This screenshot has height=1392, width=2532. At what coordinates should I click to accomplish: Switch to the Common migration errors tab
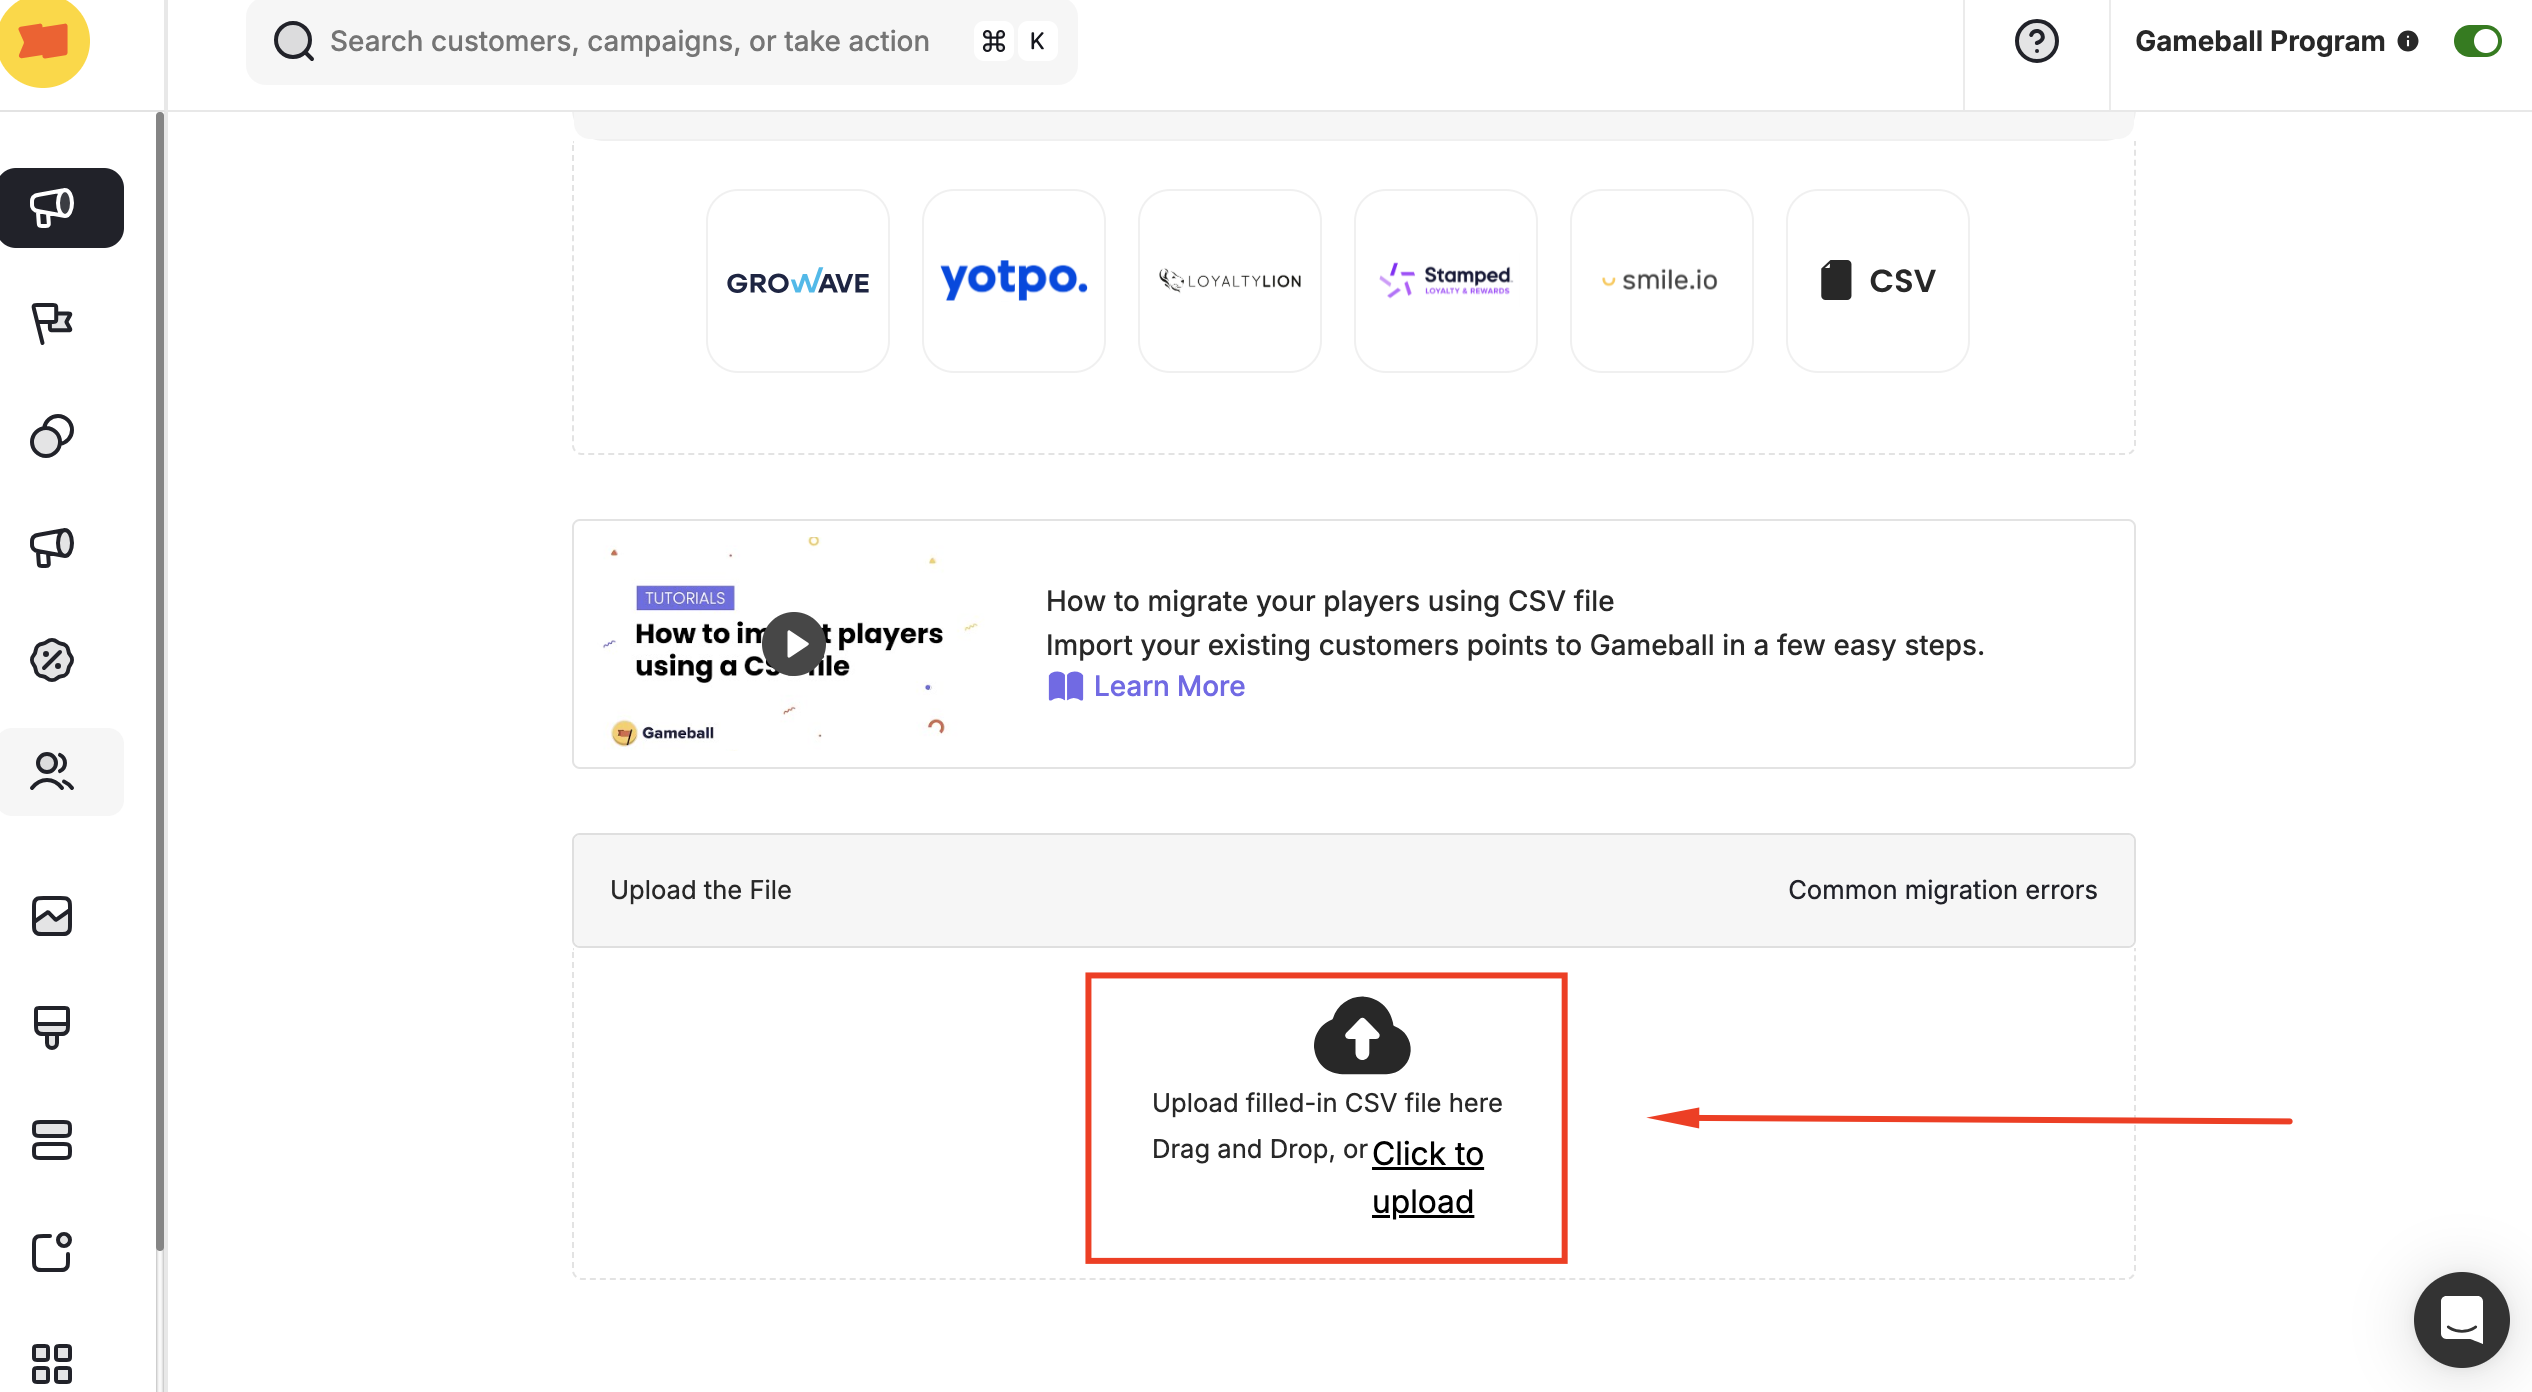click(x=1942, y=890)
